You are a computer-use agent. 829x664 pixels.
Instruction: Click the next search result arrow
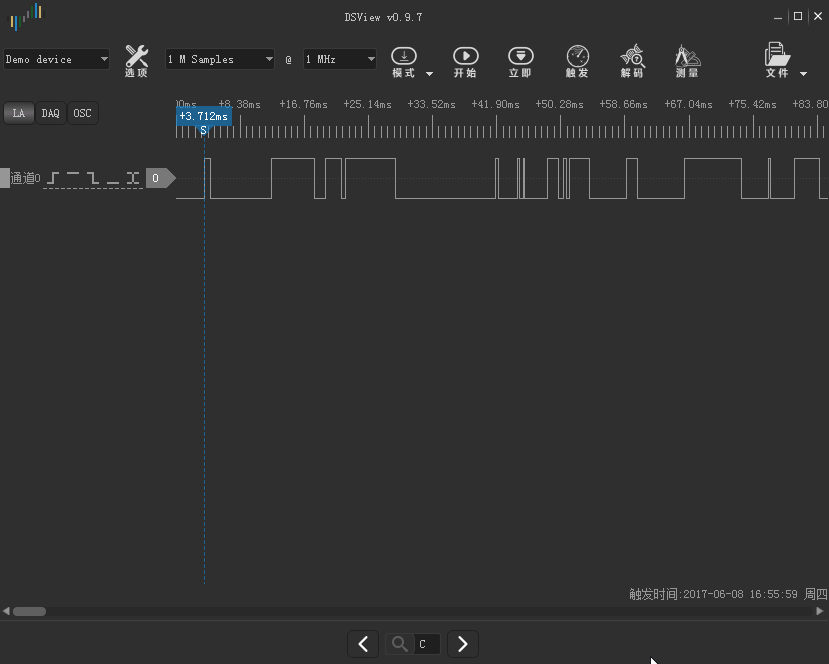point(462,644)
